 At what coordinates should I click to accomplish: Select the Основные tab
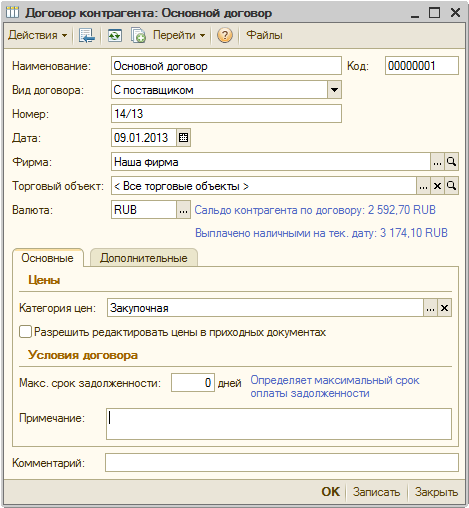tap(48, 258)
